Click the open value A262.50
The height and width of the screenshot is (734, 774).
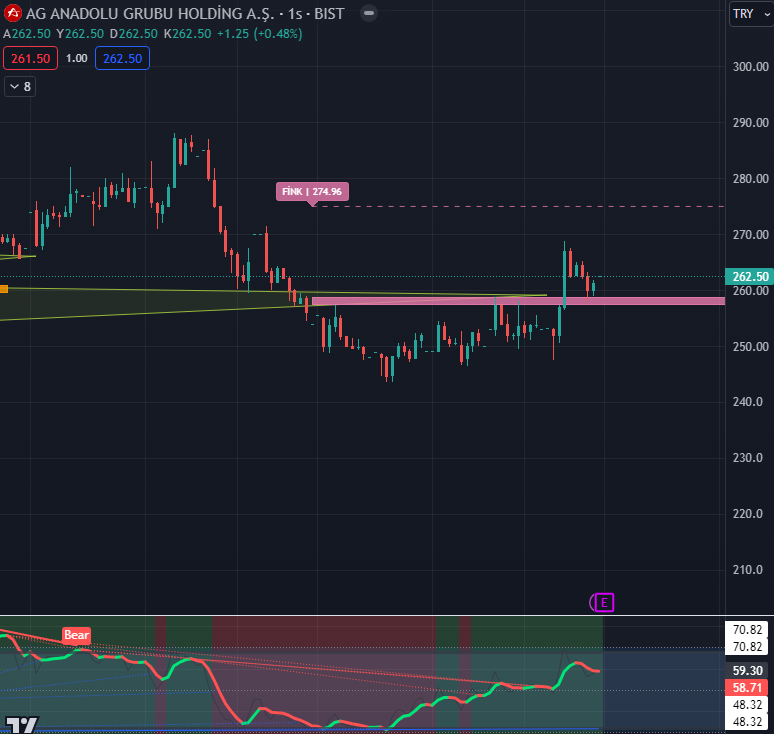point(27,34)
